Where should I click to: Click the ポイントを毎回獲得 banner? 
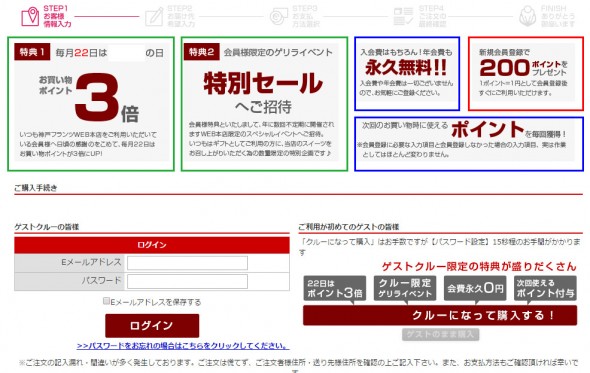click(469, 144)
